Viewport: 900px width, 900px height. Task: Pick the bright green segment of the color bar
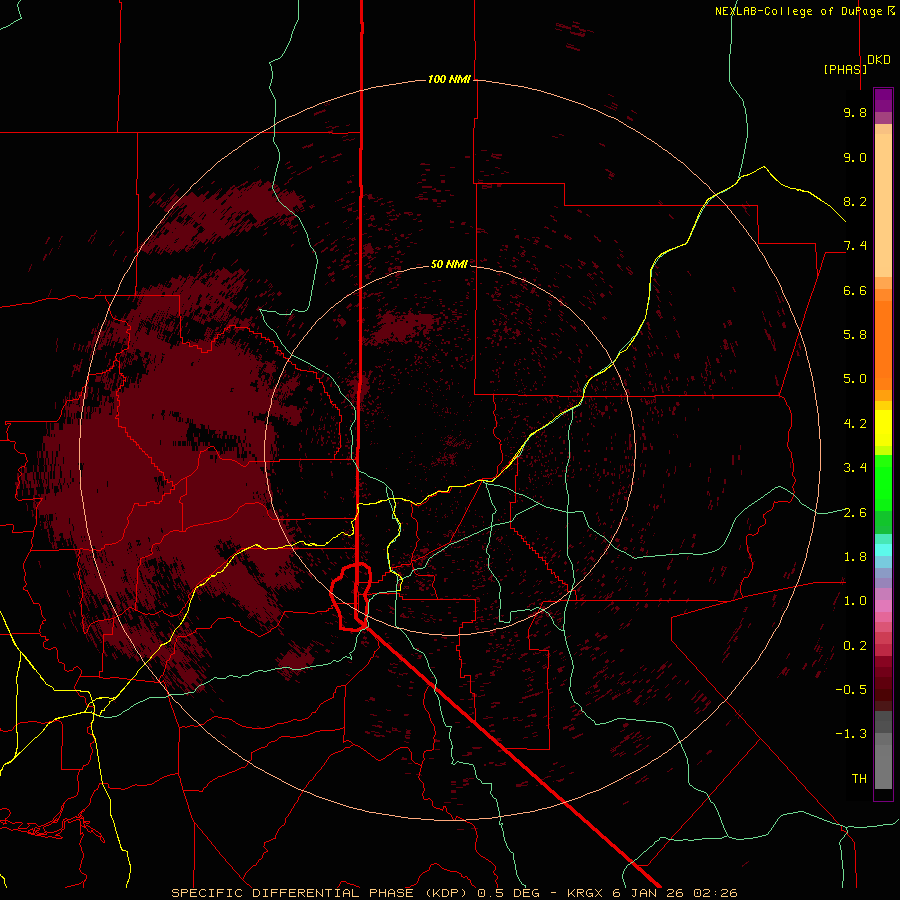coord(883,482)
